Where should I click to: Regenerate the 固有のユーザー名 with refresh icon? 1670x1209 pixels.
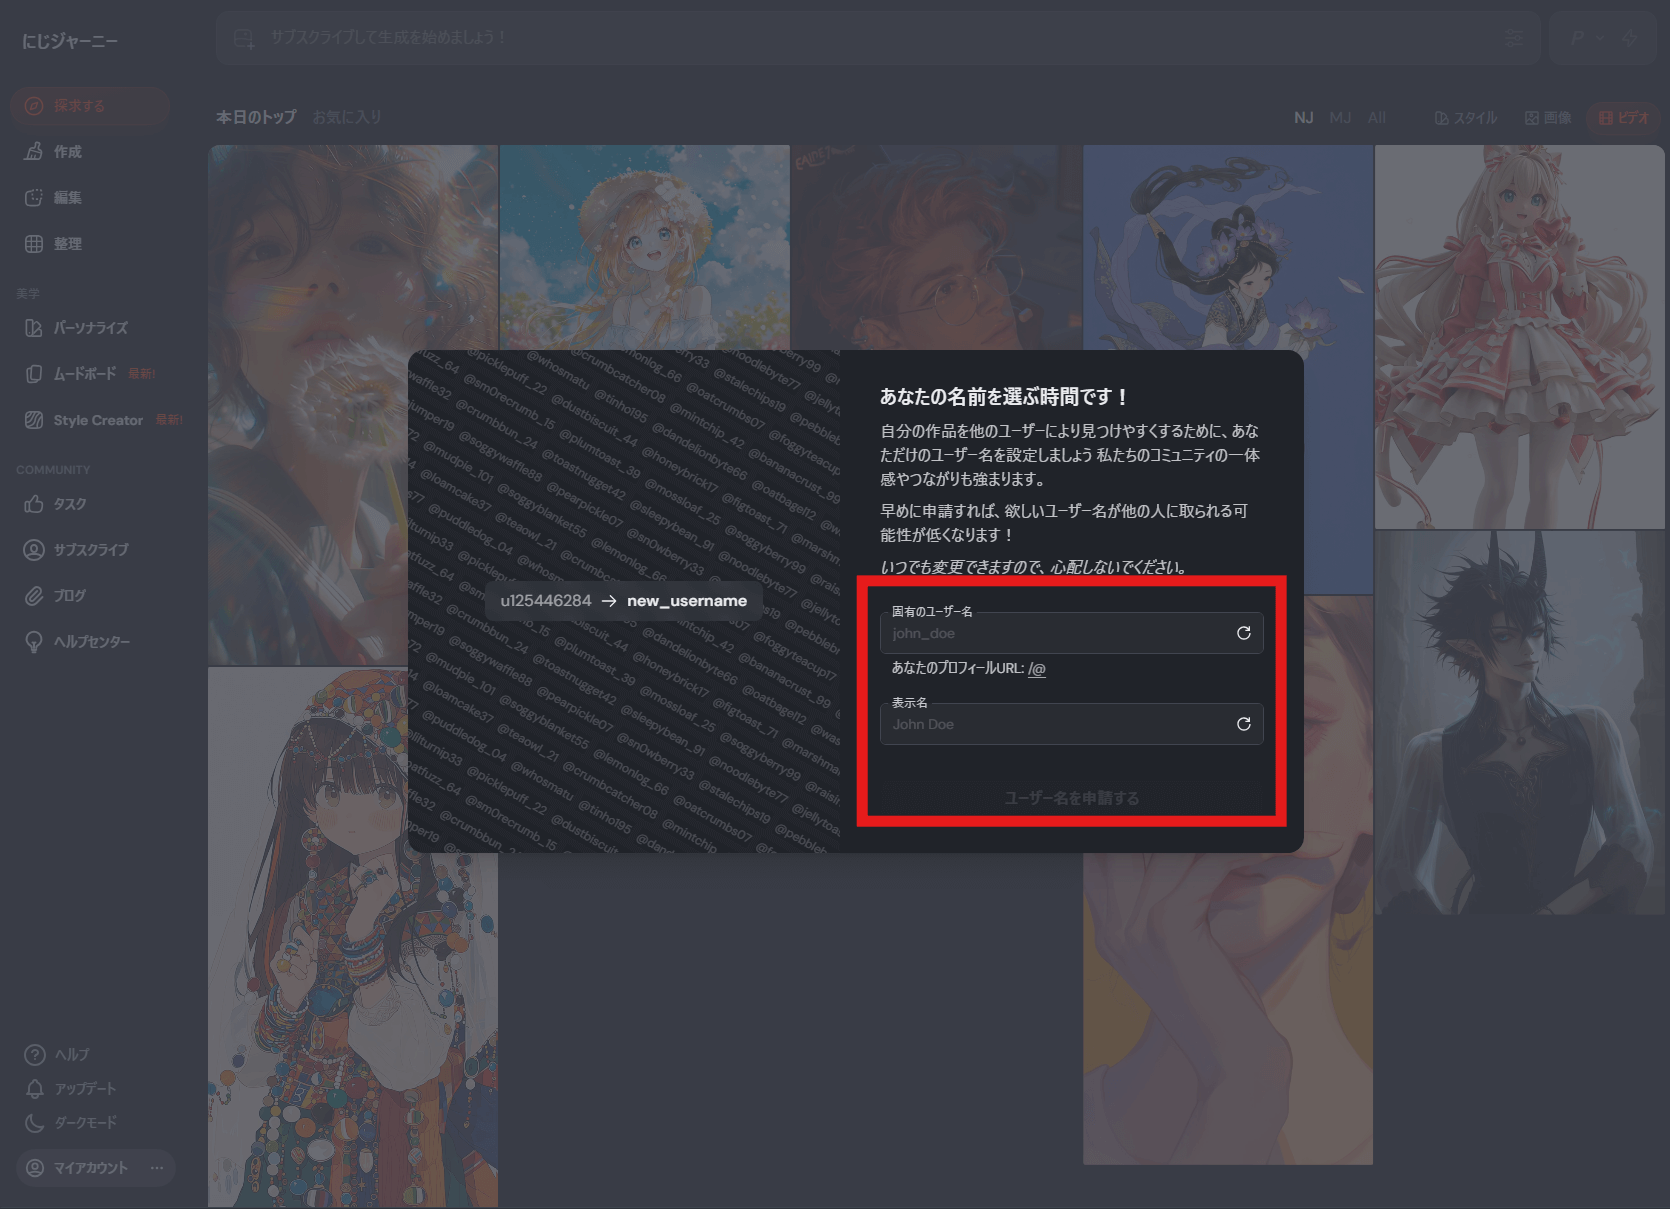tap(1243, 633)
